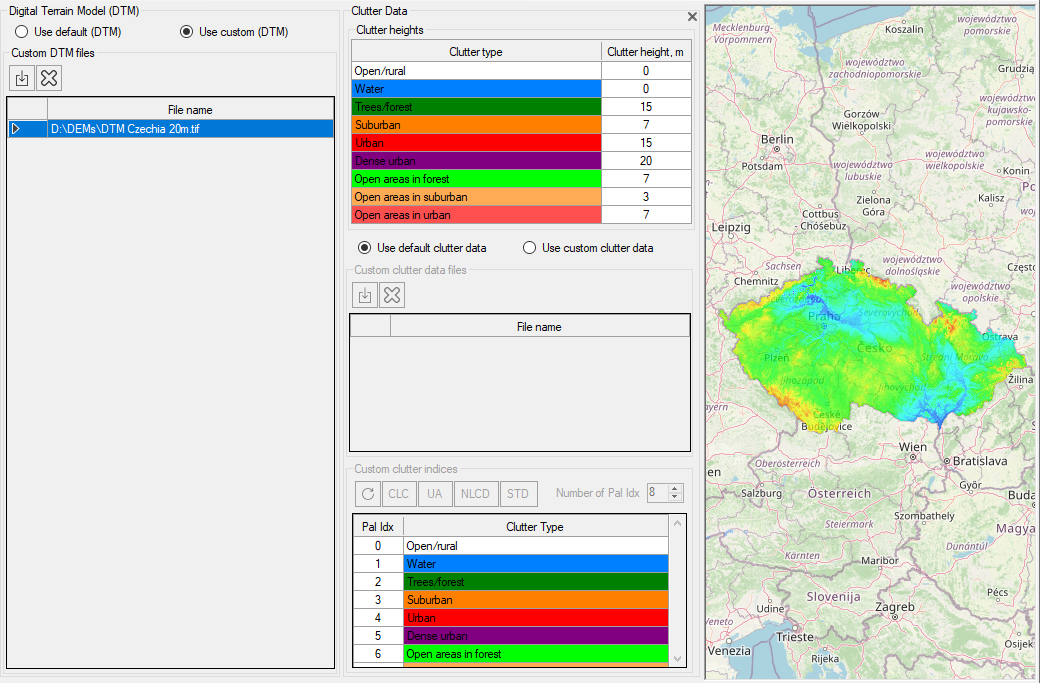The width and height of the screenshot is (1040, 683).
Task: Click the Dense urban clutter type color cell
Action: click(x=476, y=160)
